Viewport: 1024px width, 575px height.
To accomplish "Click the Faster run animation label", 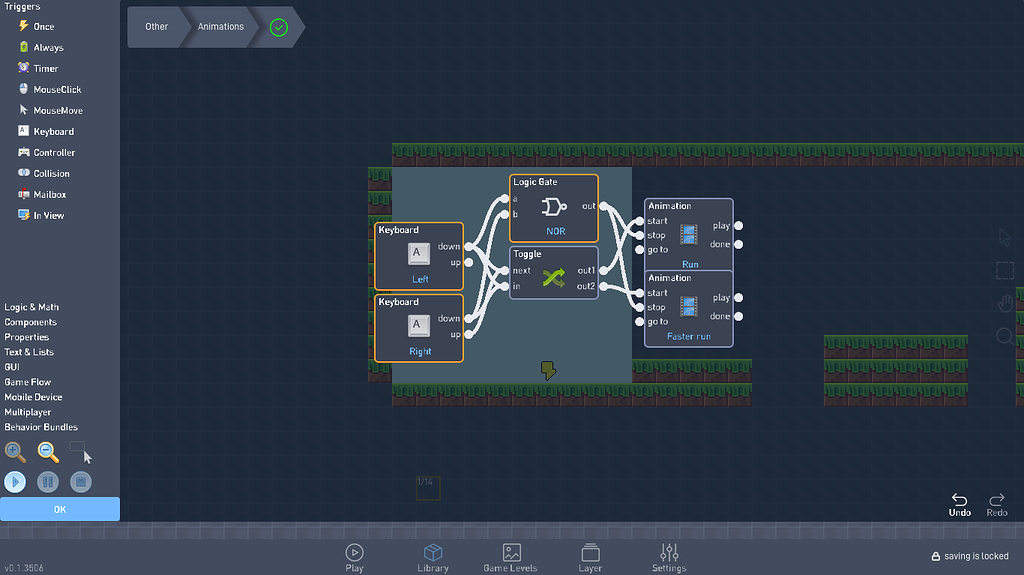I will click(689, 337).
